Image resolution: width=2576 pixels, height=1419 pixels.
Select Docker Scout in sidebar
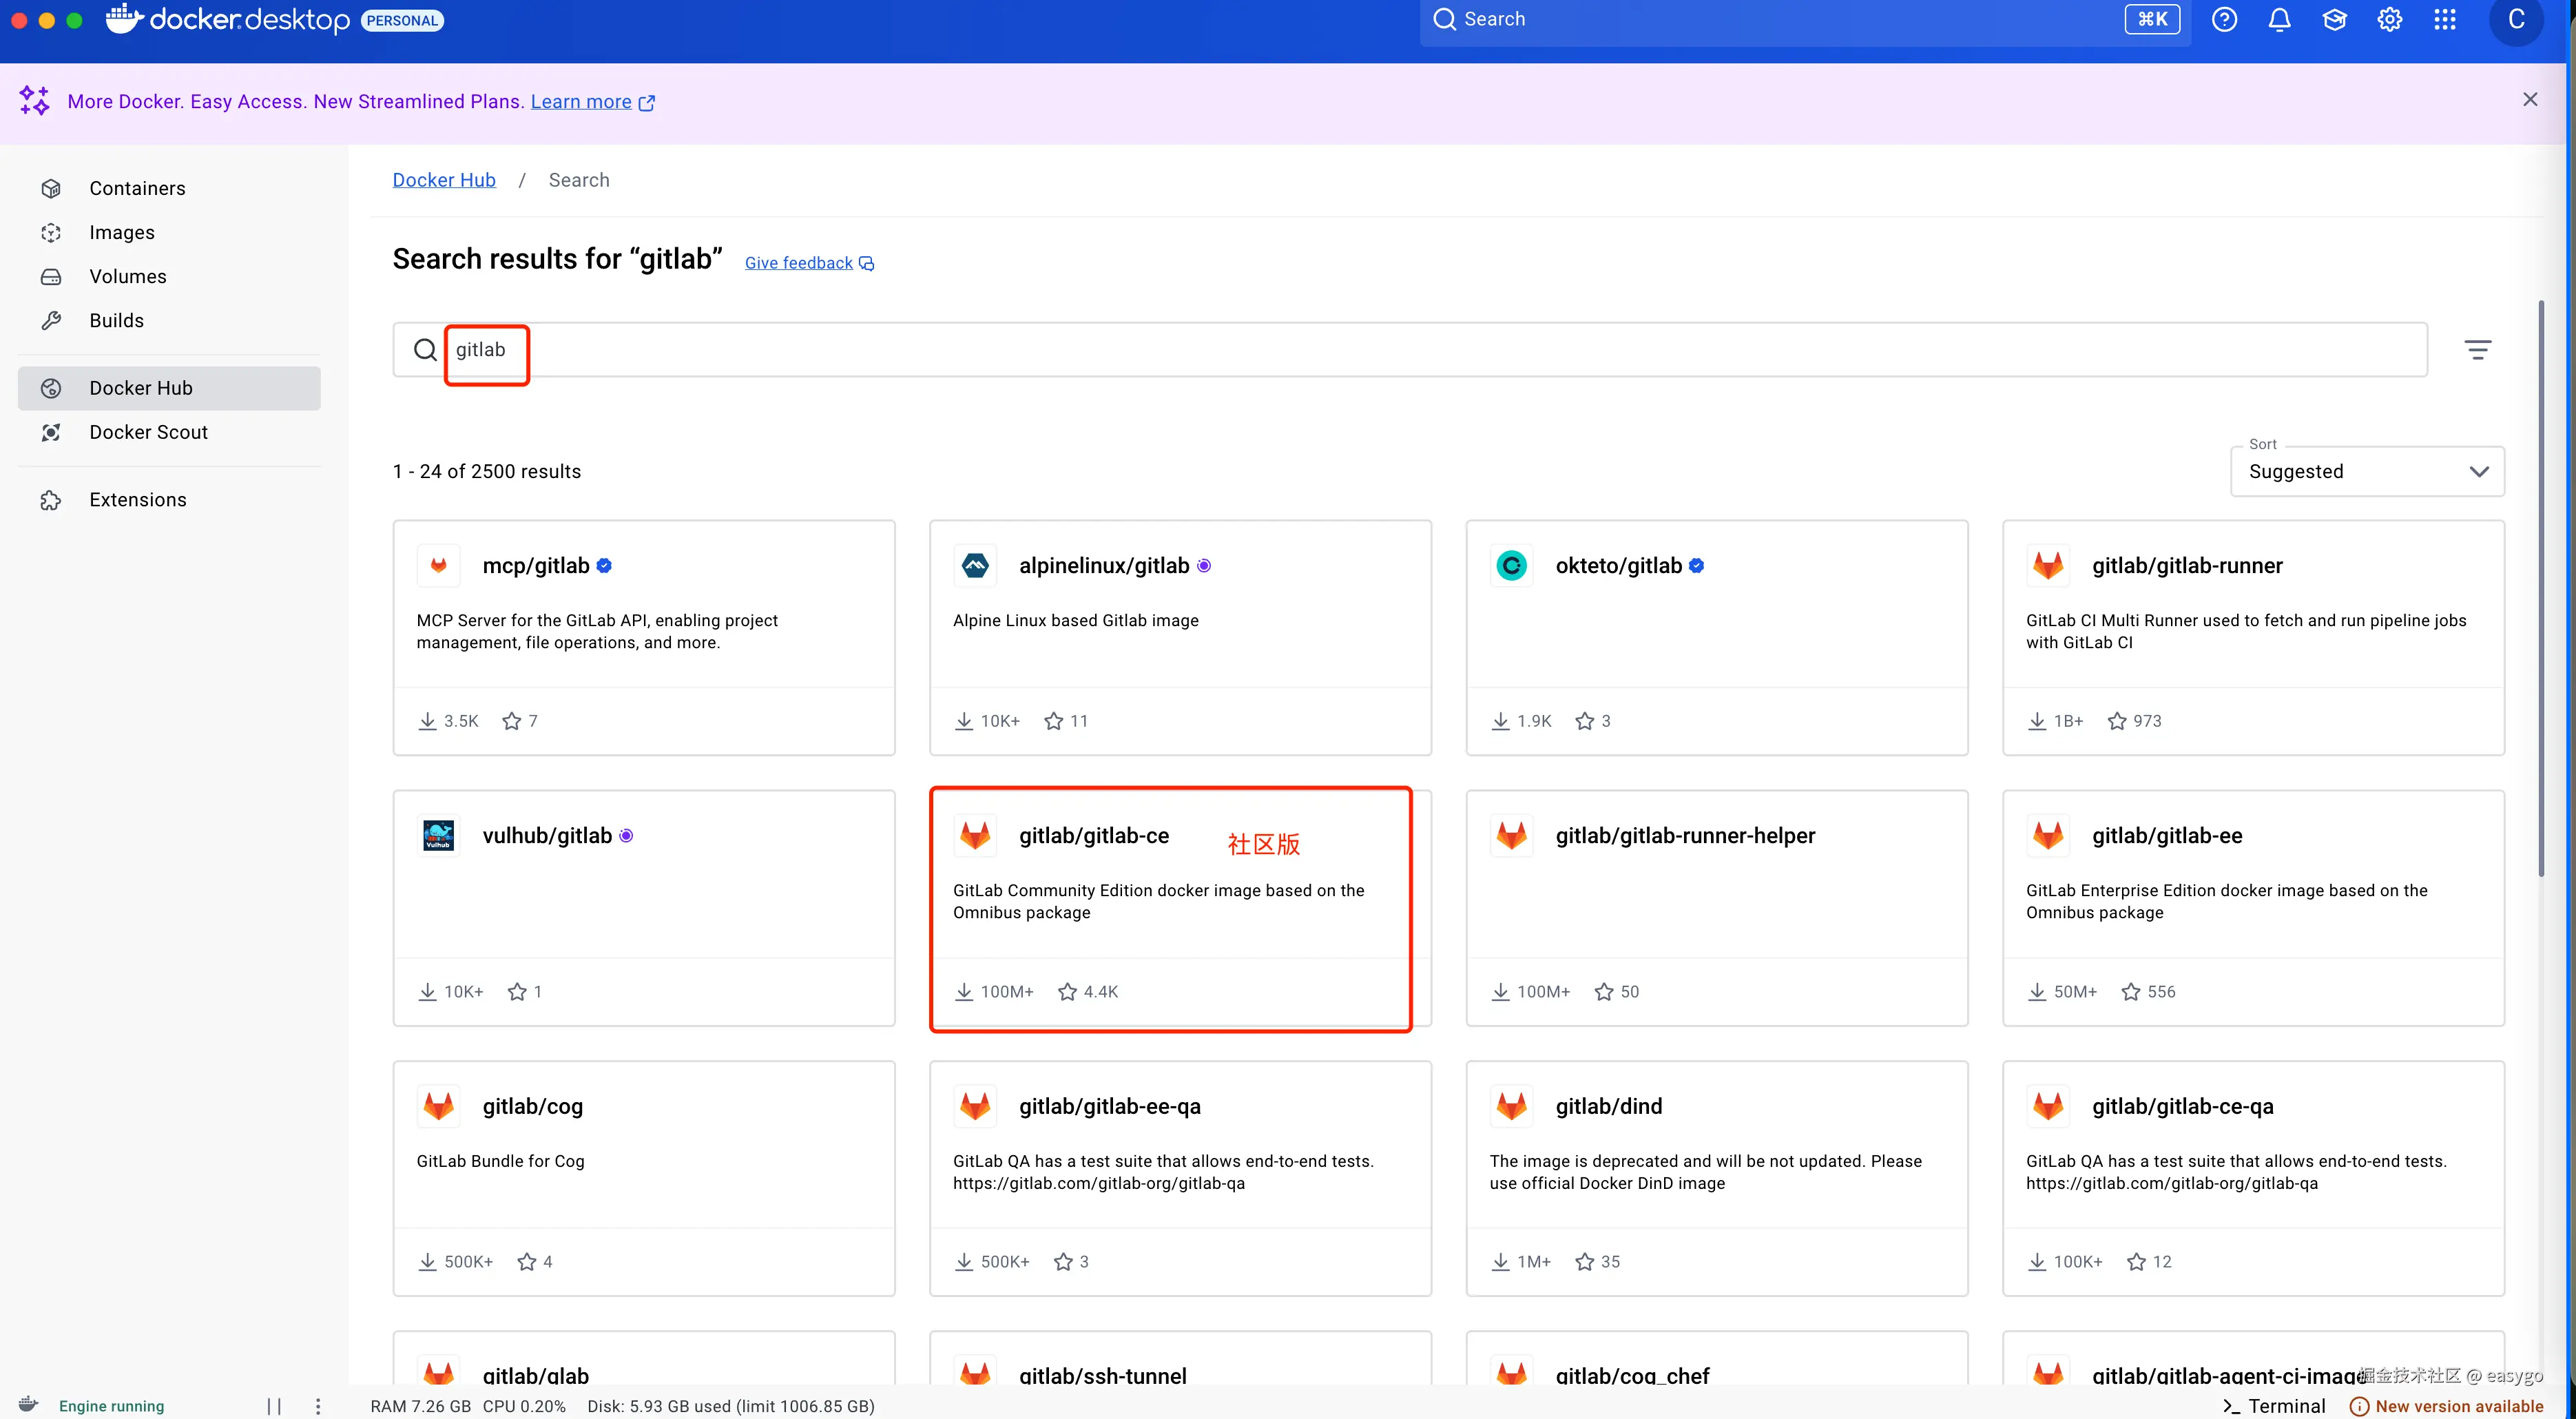click(148, 432)
